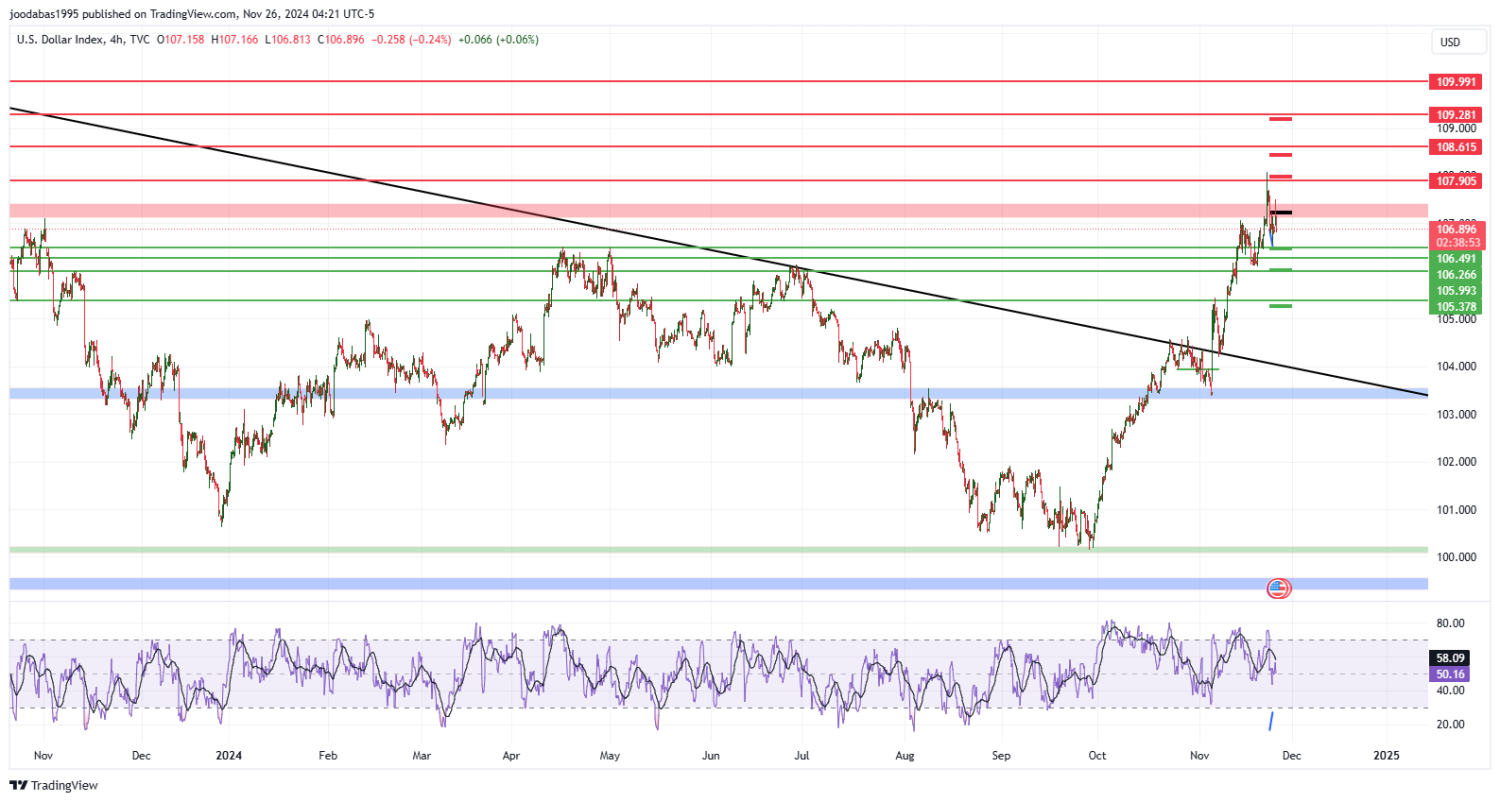Click the close value C106.896
Viewport: 1500px width, 802px height.
(342, 39)
